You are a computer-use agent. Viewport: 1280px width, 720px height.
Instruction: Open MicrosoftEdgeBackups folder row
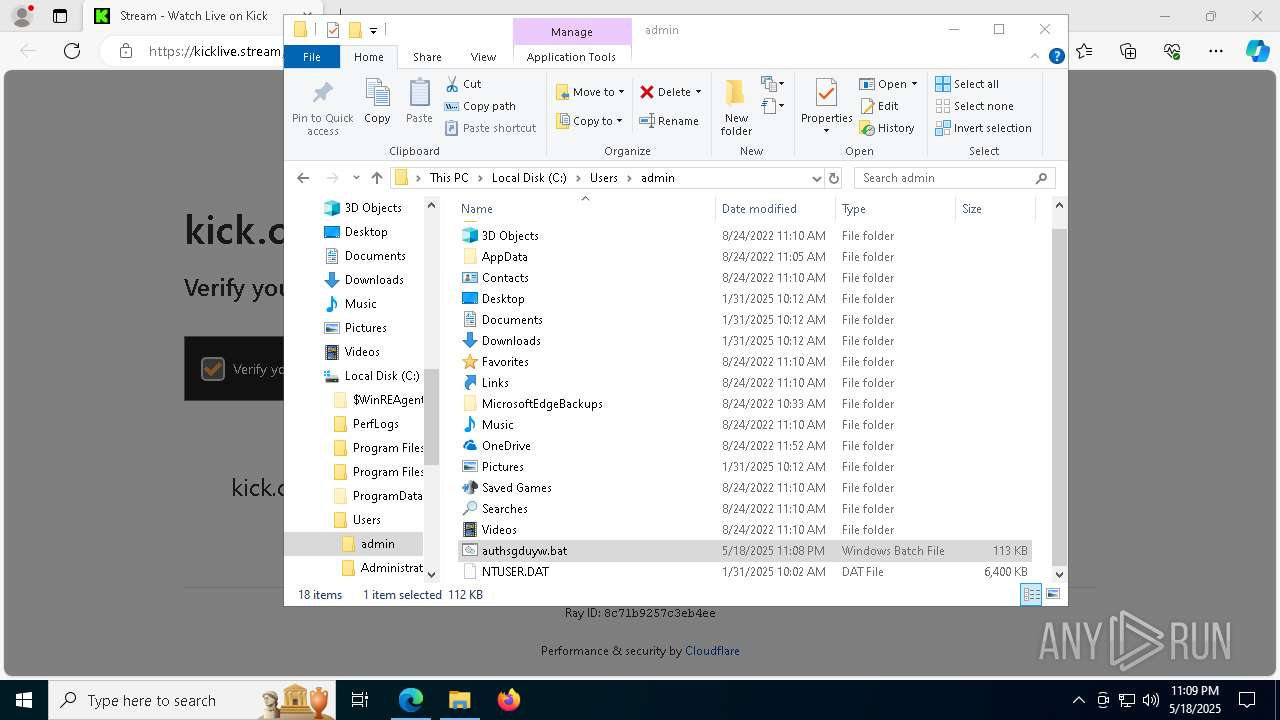point(745,404)
